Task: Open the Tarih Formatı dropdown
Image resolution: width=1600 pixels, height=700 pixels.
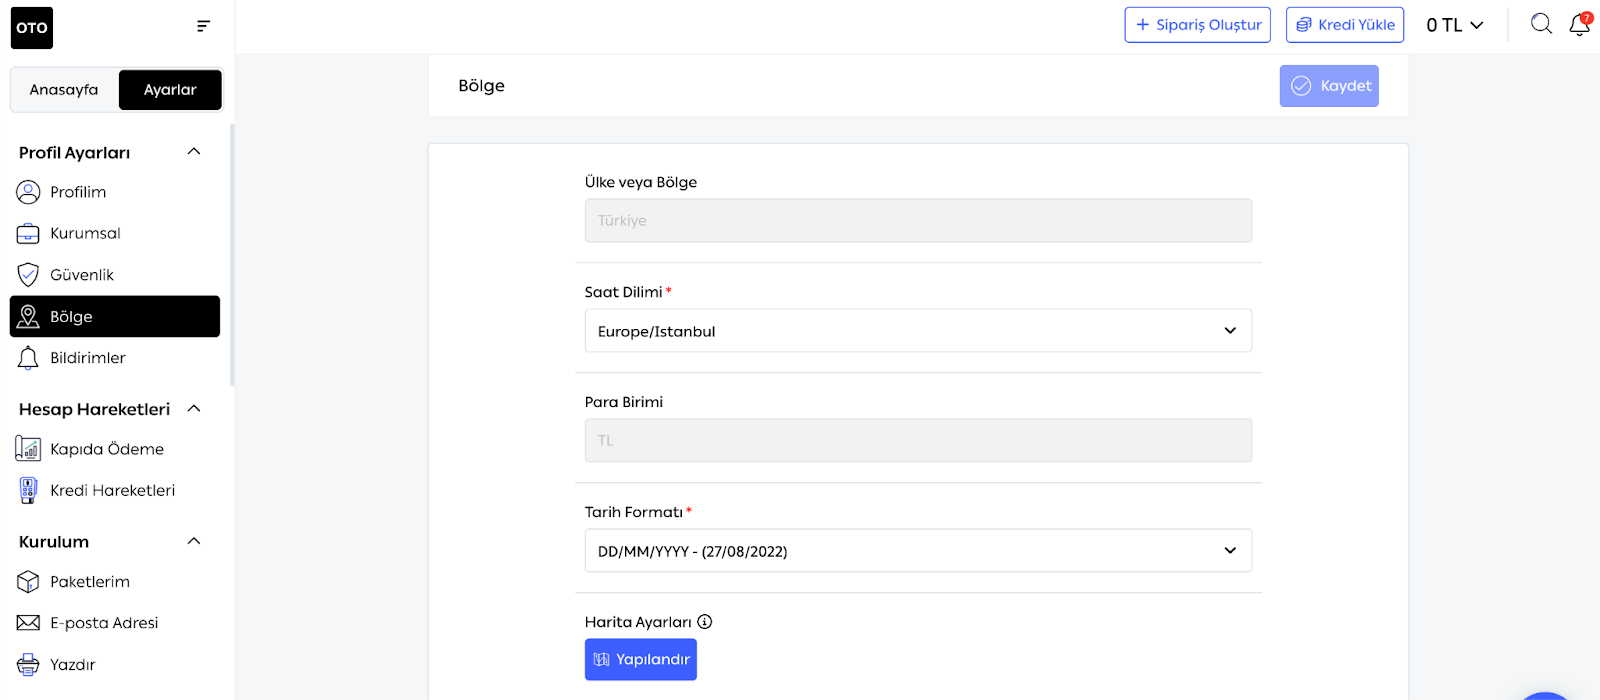Action: point(918,551)
